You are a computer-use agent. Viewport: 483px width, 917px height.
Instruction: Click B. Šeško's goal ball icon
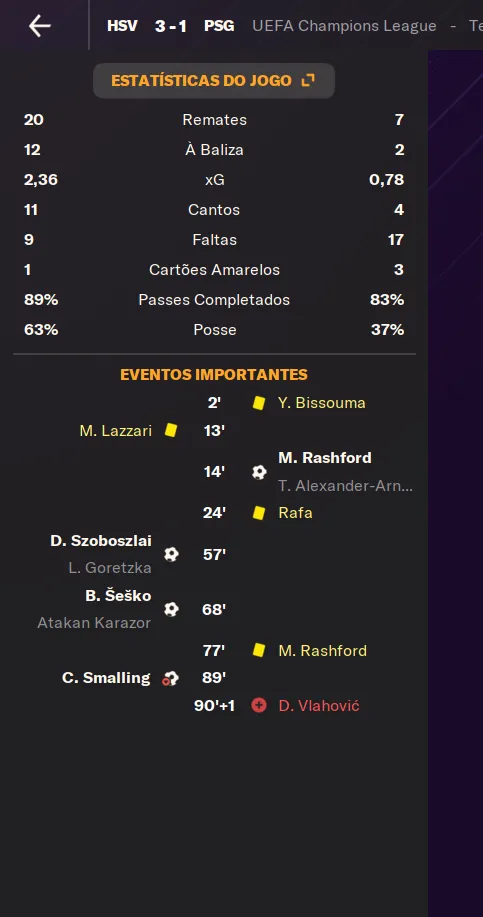click(171, 609)
